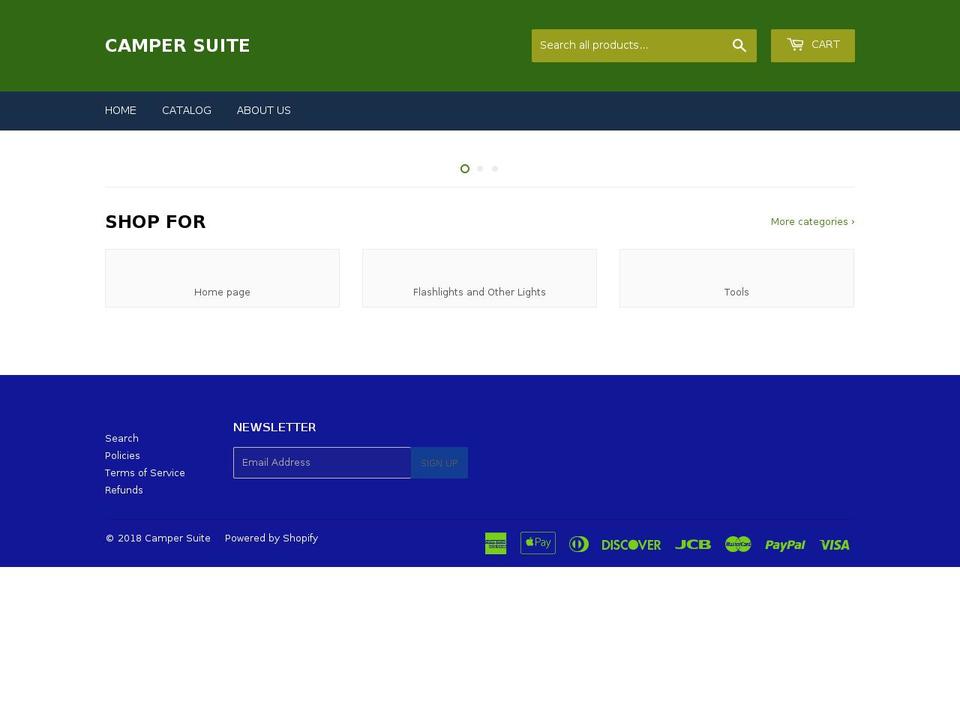This screenshot has width=960, height=720.
Task: Open Flashlights and Other Lights collection
Action: point(479,278)
